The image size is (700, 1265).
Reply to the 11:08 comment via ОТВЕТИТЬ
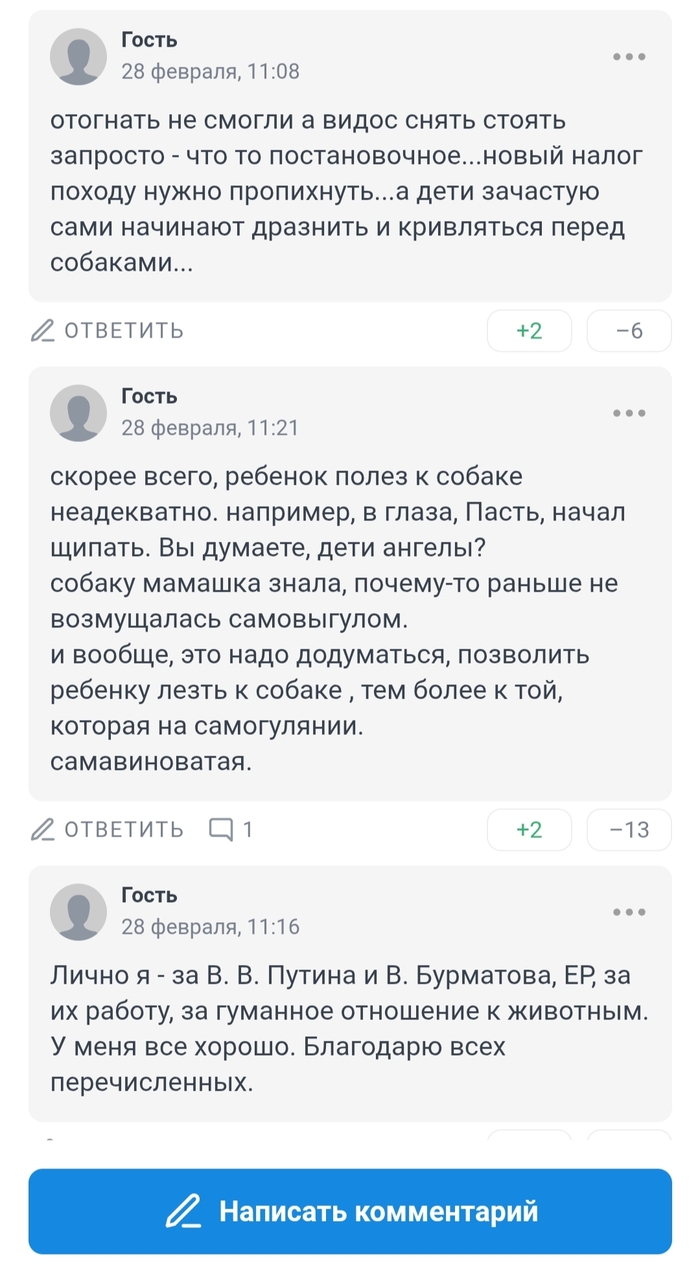pos(108,331)
